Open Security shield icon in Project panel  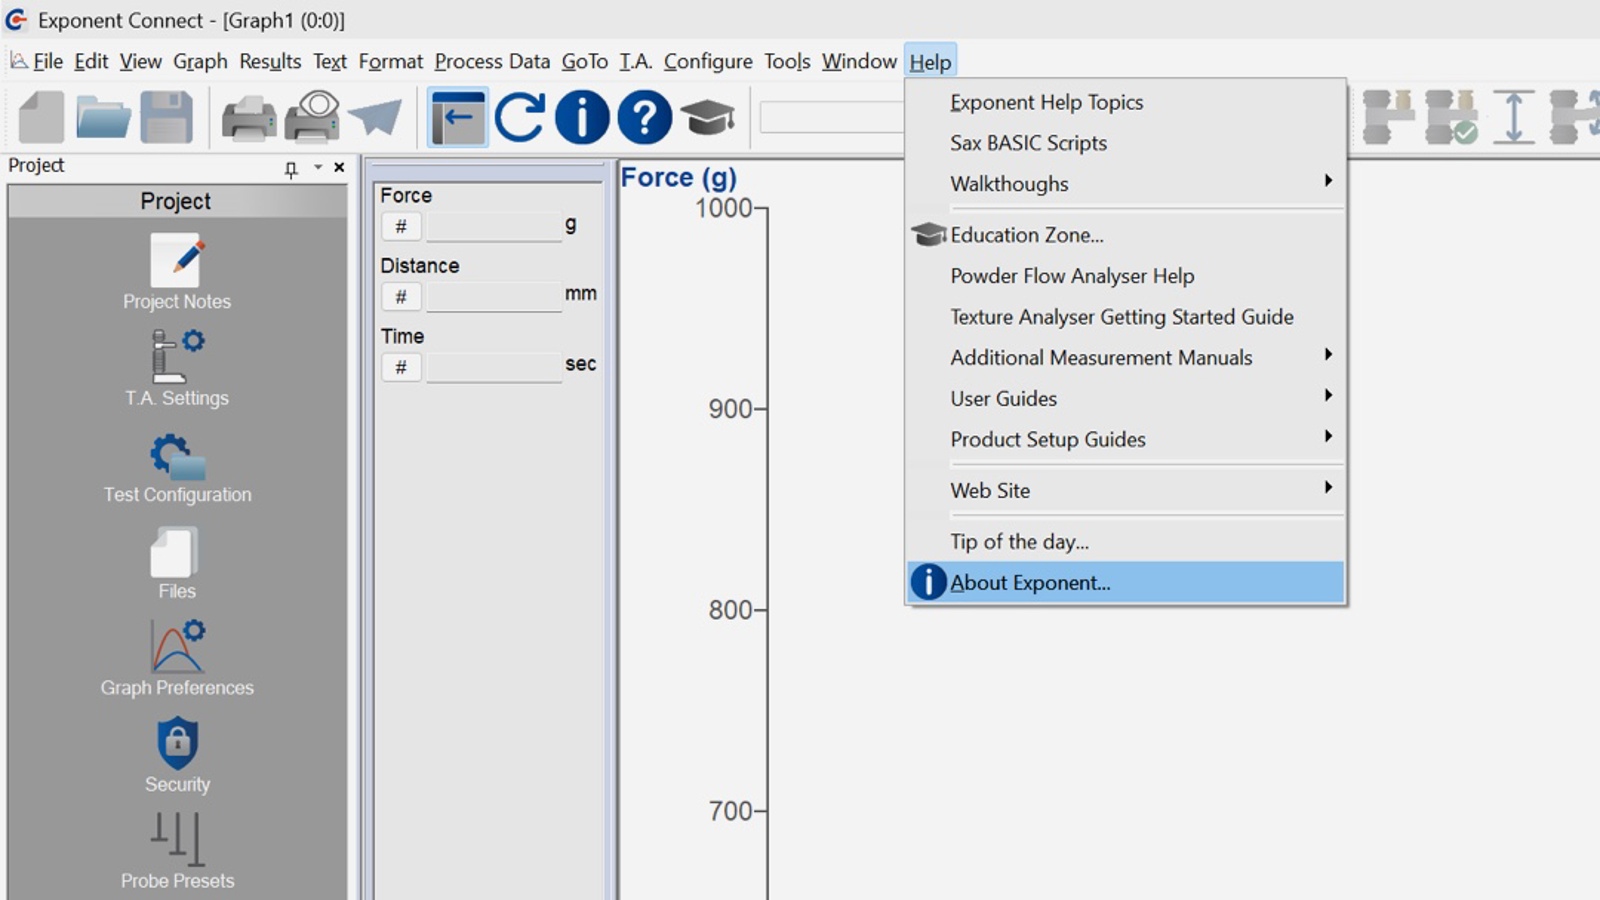point(177,755)
